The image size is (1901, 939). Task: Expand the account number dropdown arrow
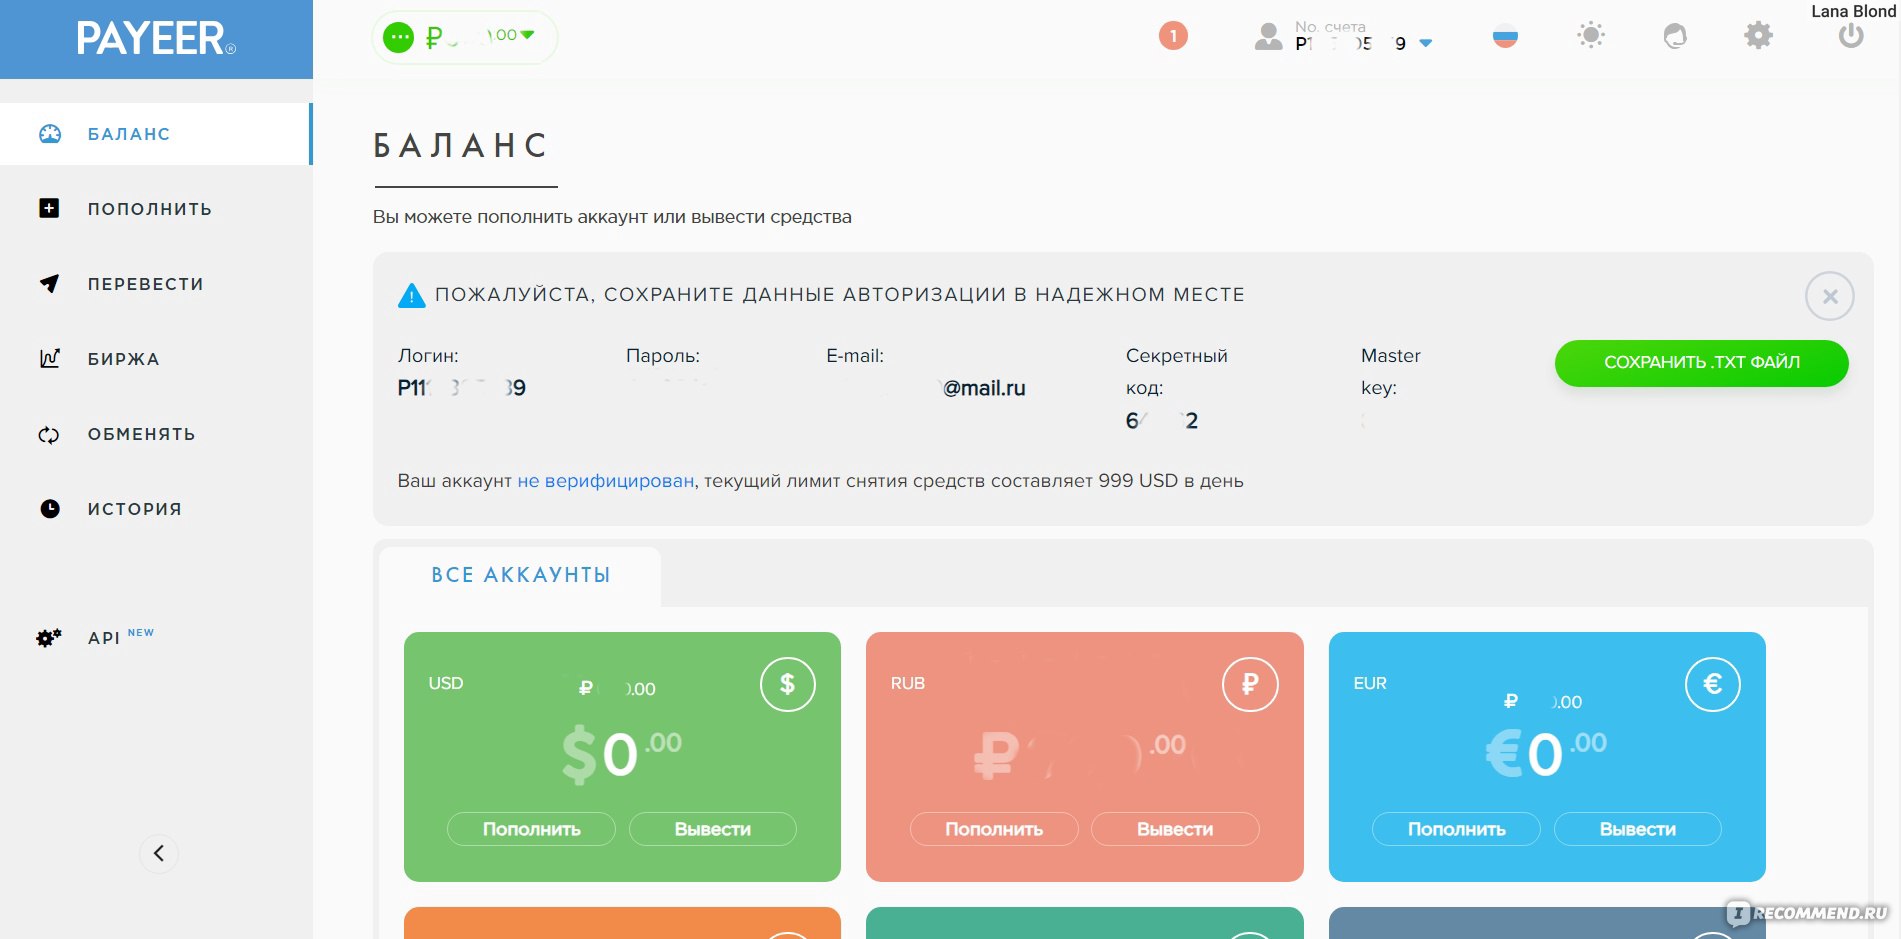point(1426,43)
